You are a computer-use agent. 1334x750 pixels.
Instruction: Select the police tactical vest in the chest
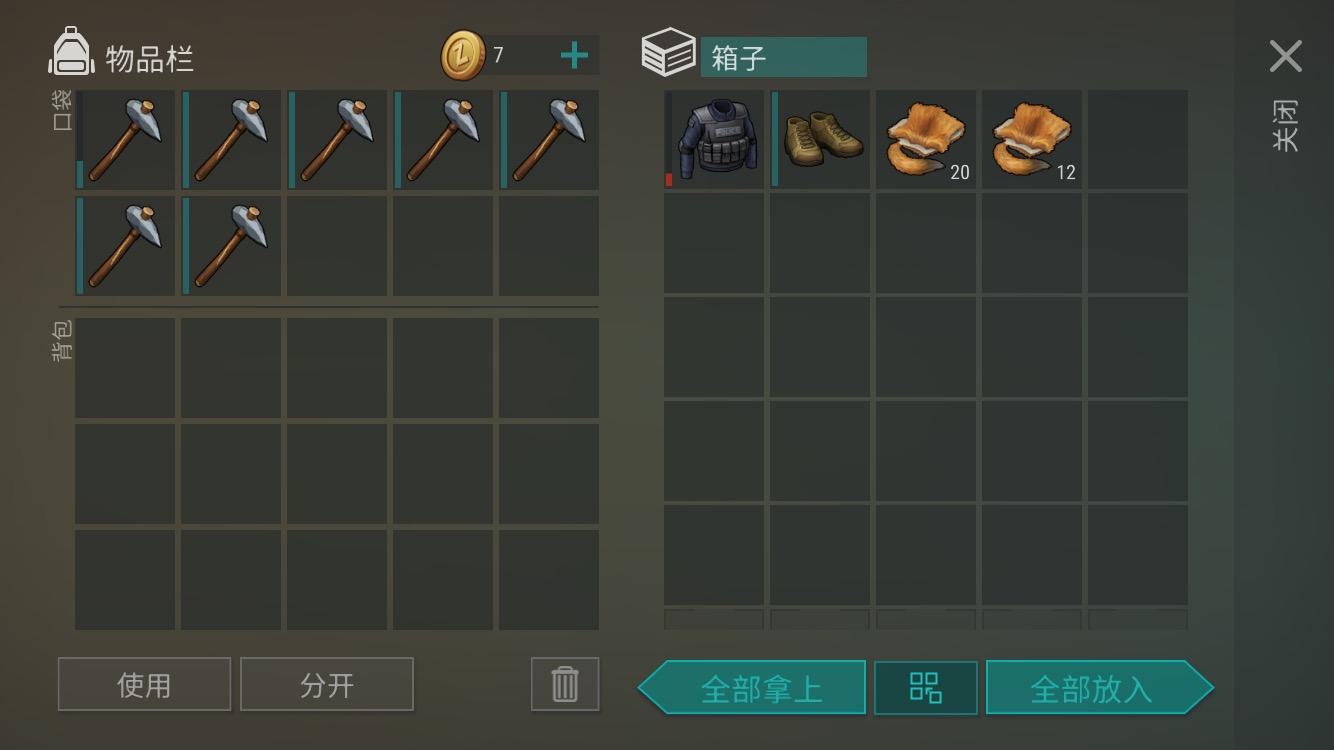click(714, 140)
